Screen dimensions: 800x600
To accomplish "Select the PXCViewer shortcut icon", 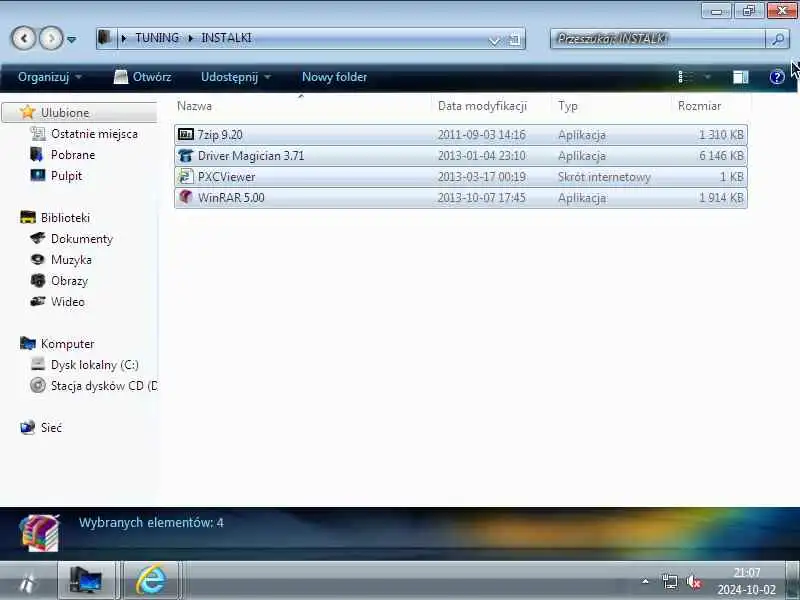I will tap(185, 177).
